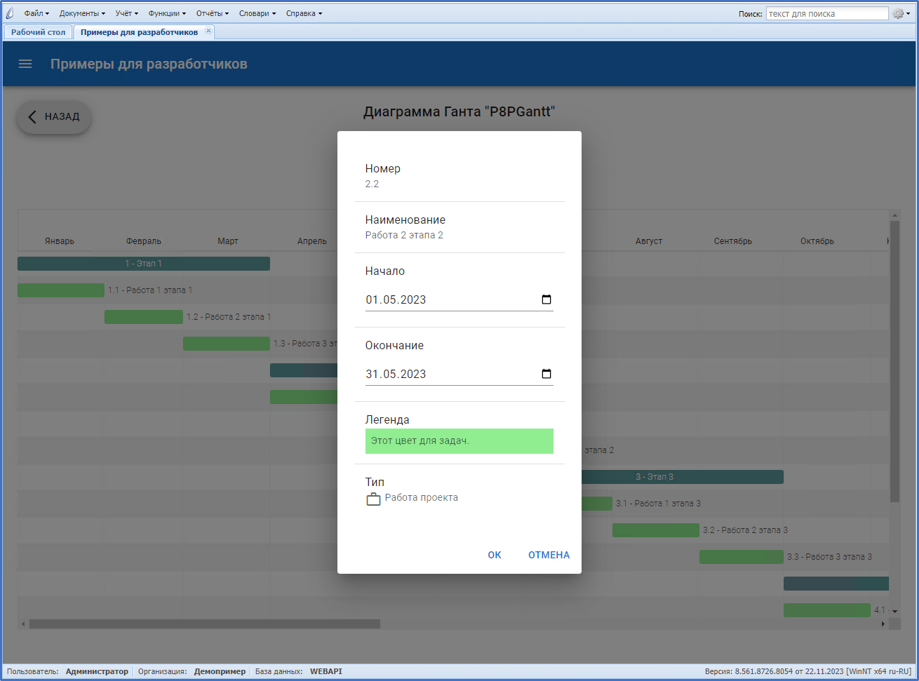Switch to the Рабочий стол tab
This screenshot has height=681, width=919.
38,32
